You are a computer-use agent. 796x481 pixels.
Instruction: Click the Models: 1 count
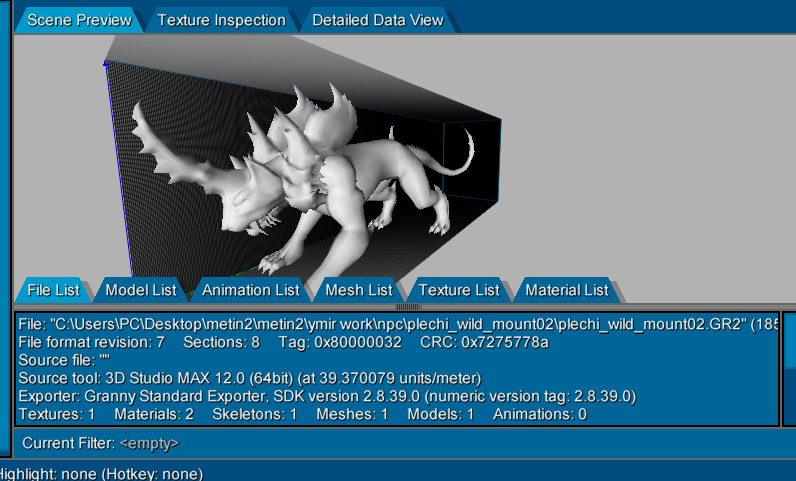coord(440,414)
